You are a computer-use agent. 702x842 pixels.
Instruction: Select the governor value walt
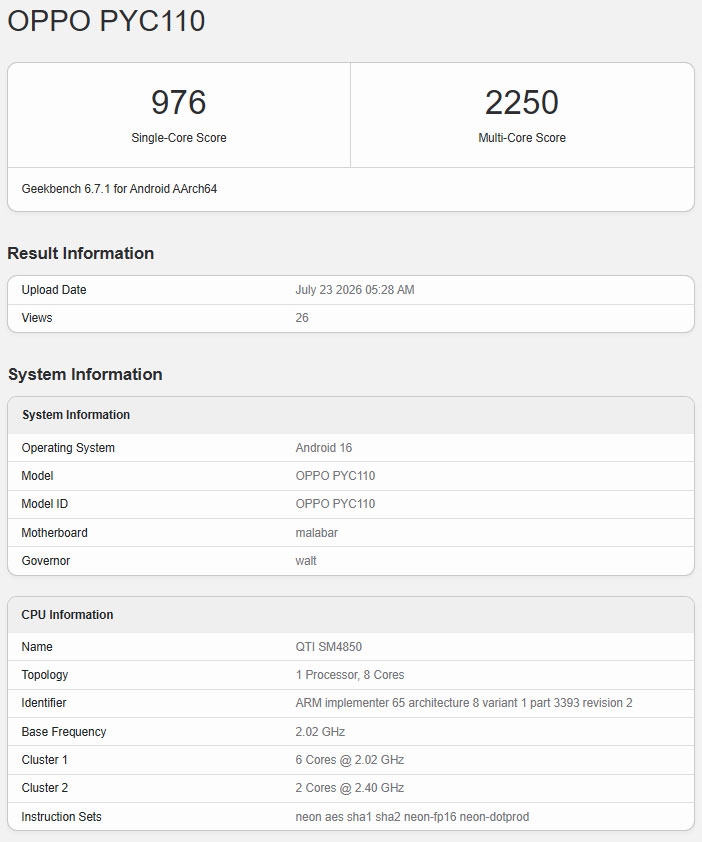click(x=306, y=560)
